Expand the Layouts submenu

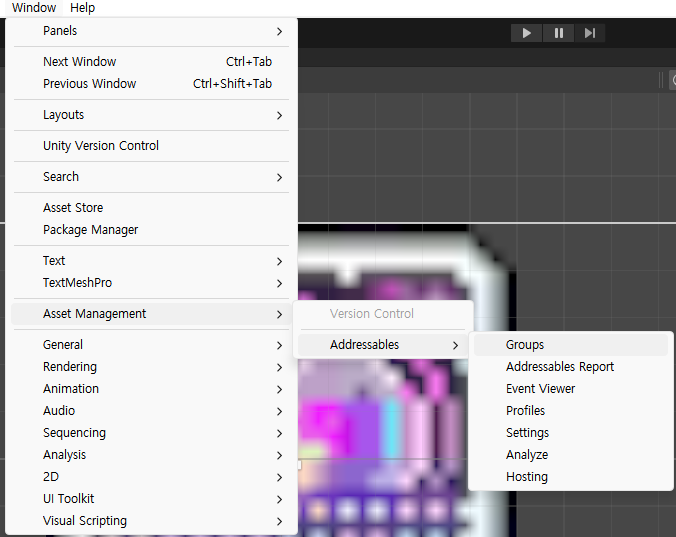click(151, 115)
